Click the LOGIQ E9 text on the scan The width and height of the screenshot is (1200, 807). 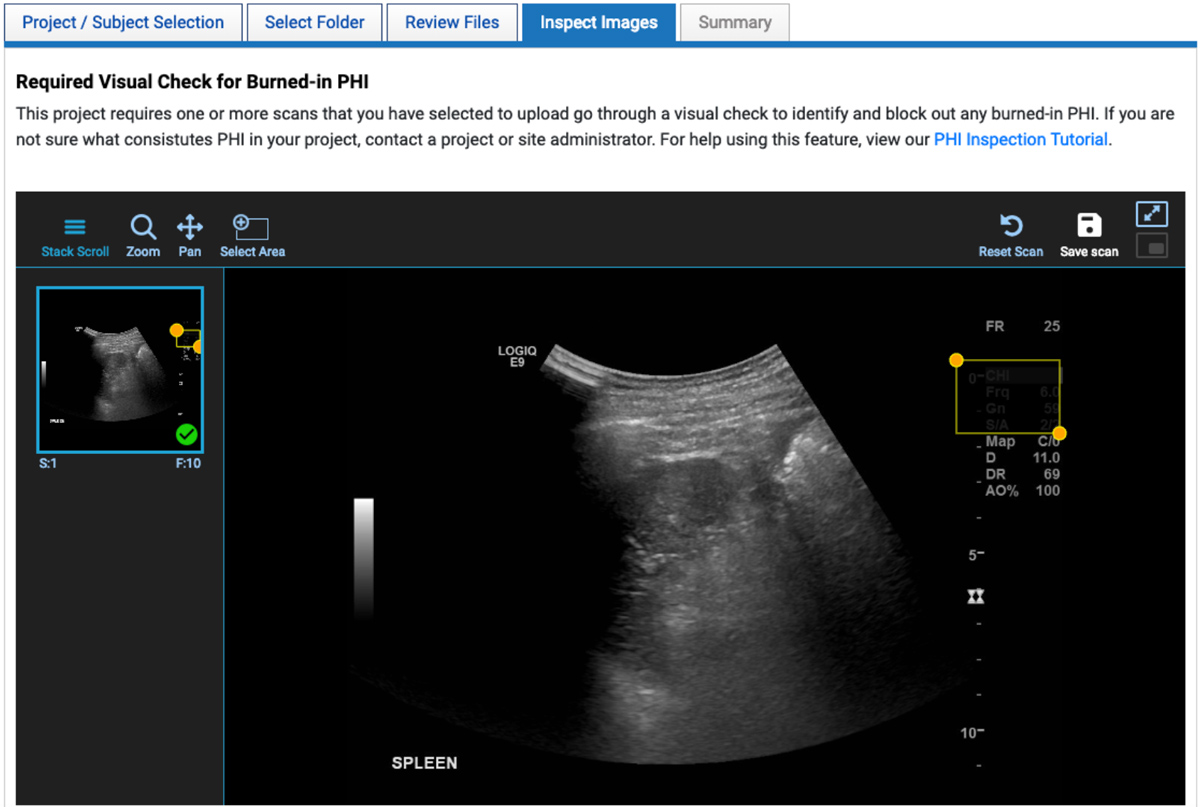point(517,357)
